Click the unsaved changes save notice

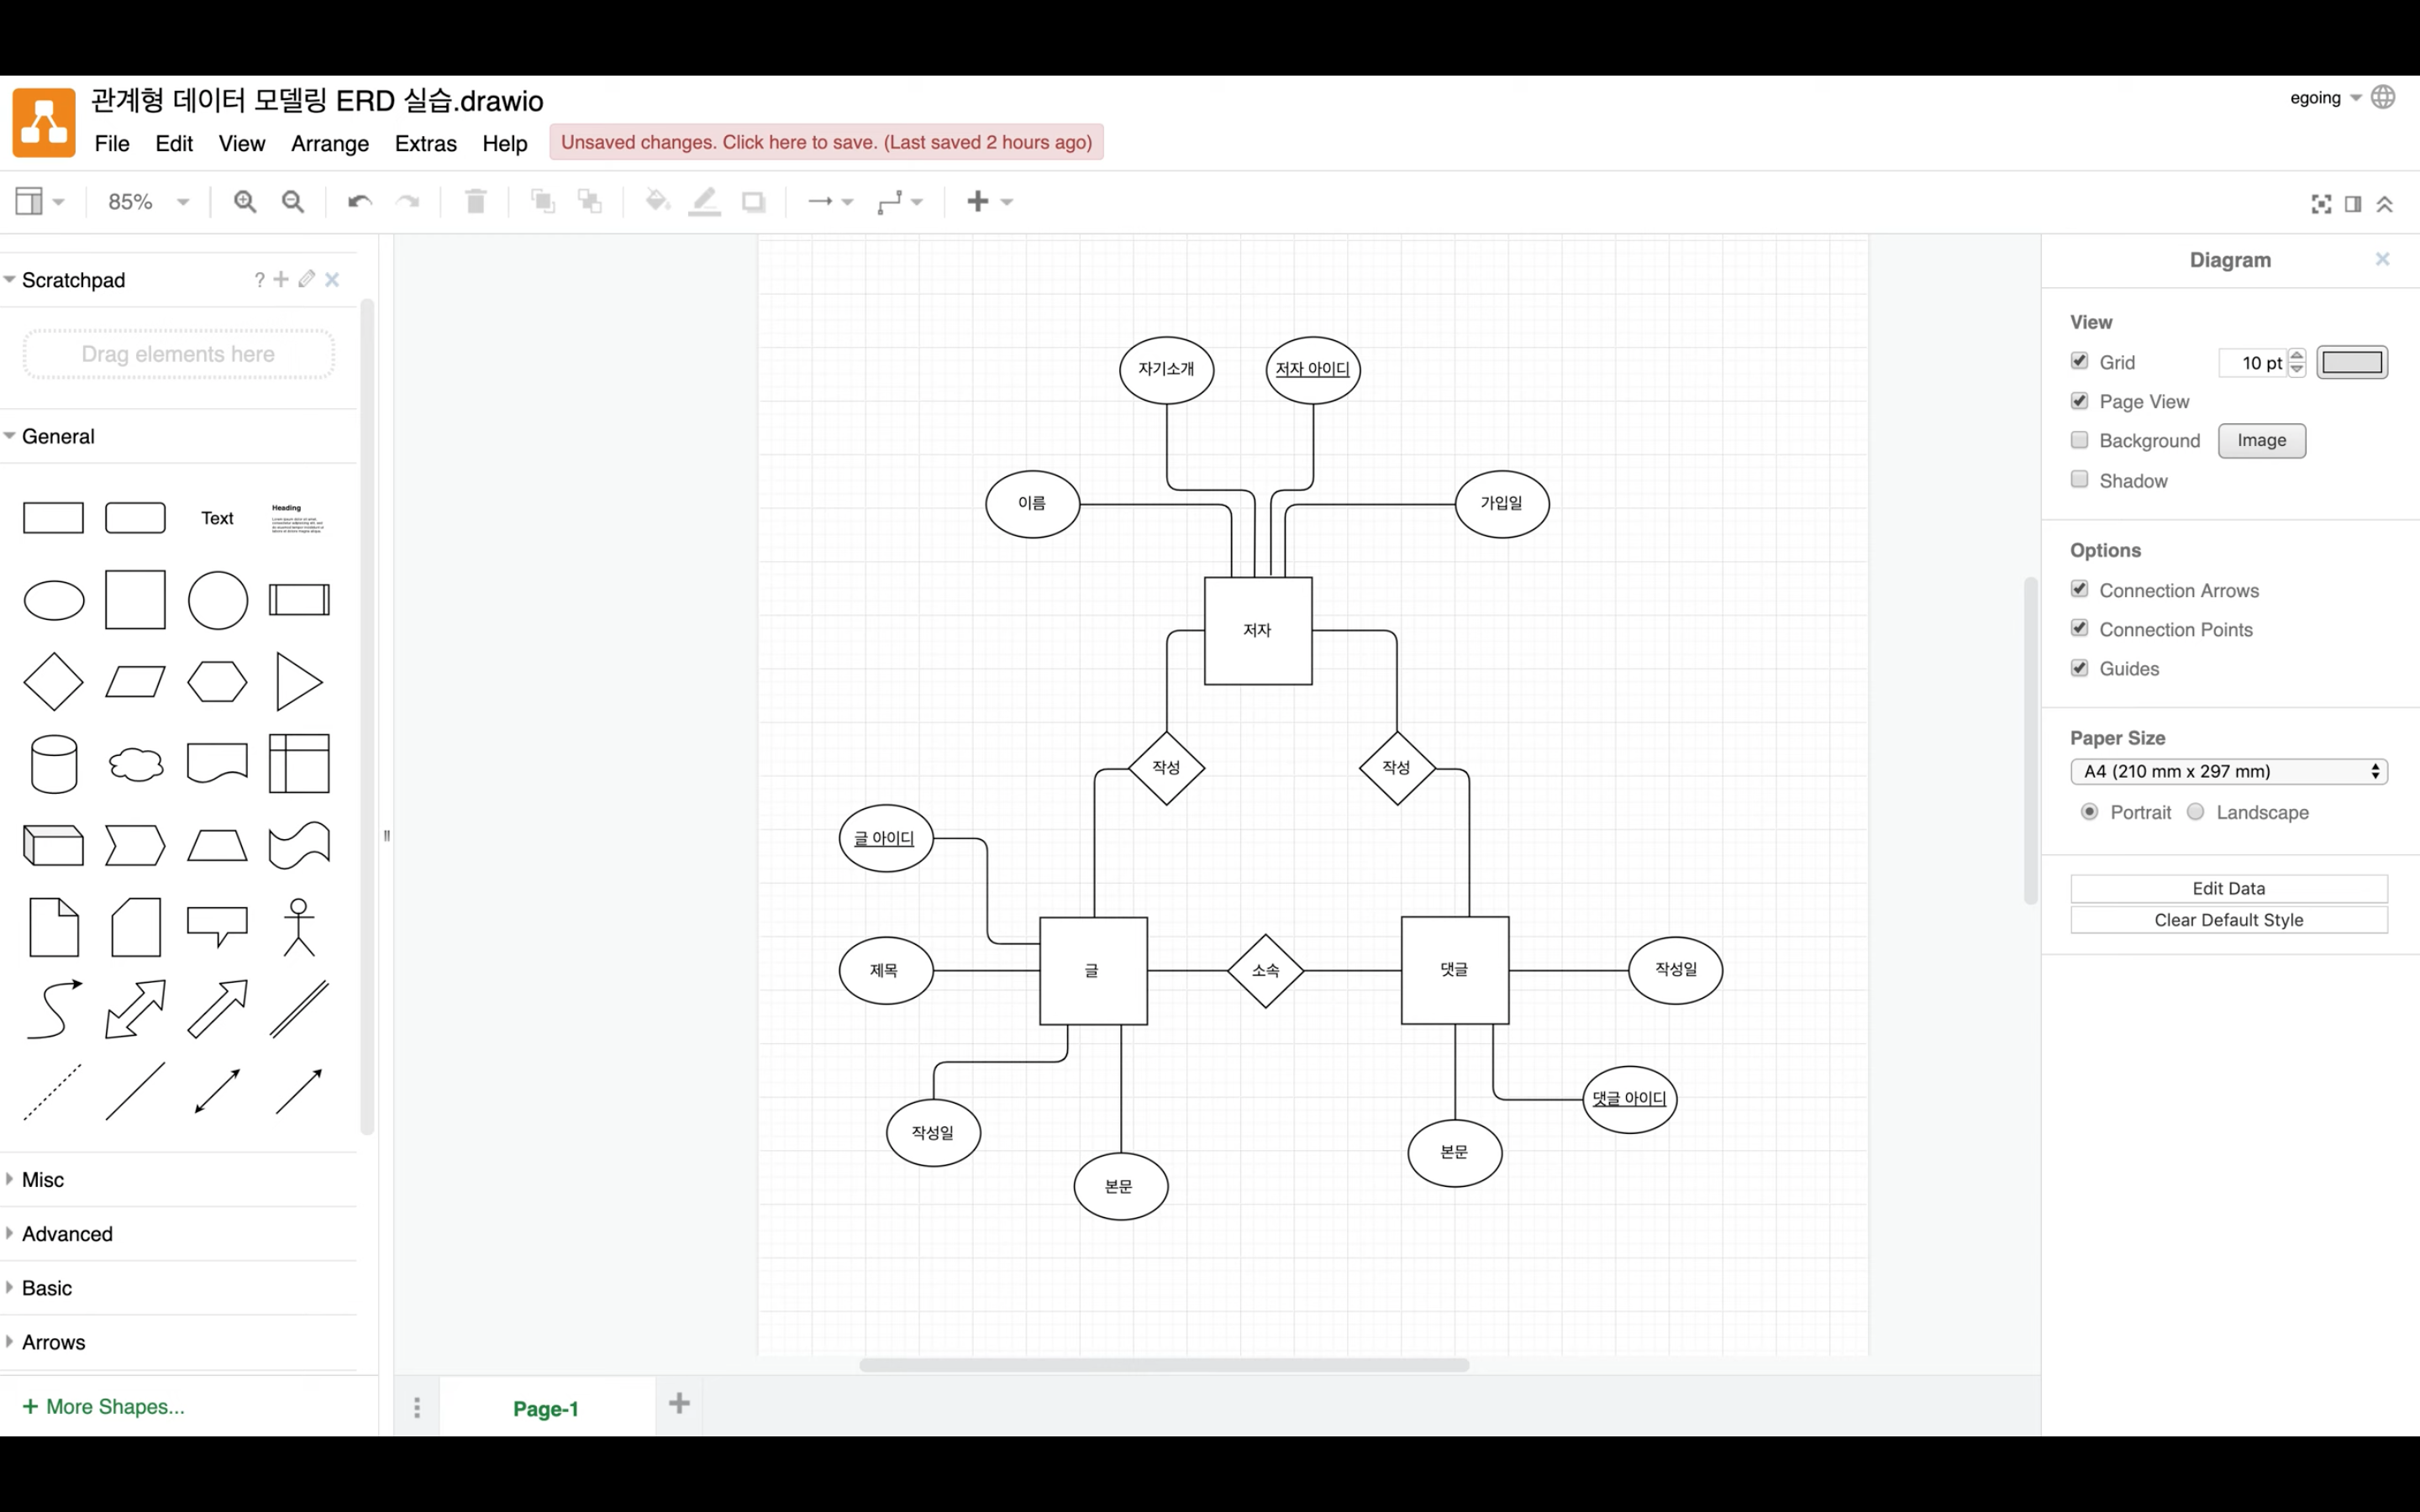[826, 142]
